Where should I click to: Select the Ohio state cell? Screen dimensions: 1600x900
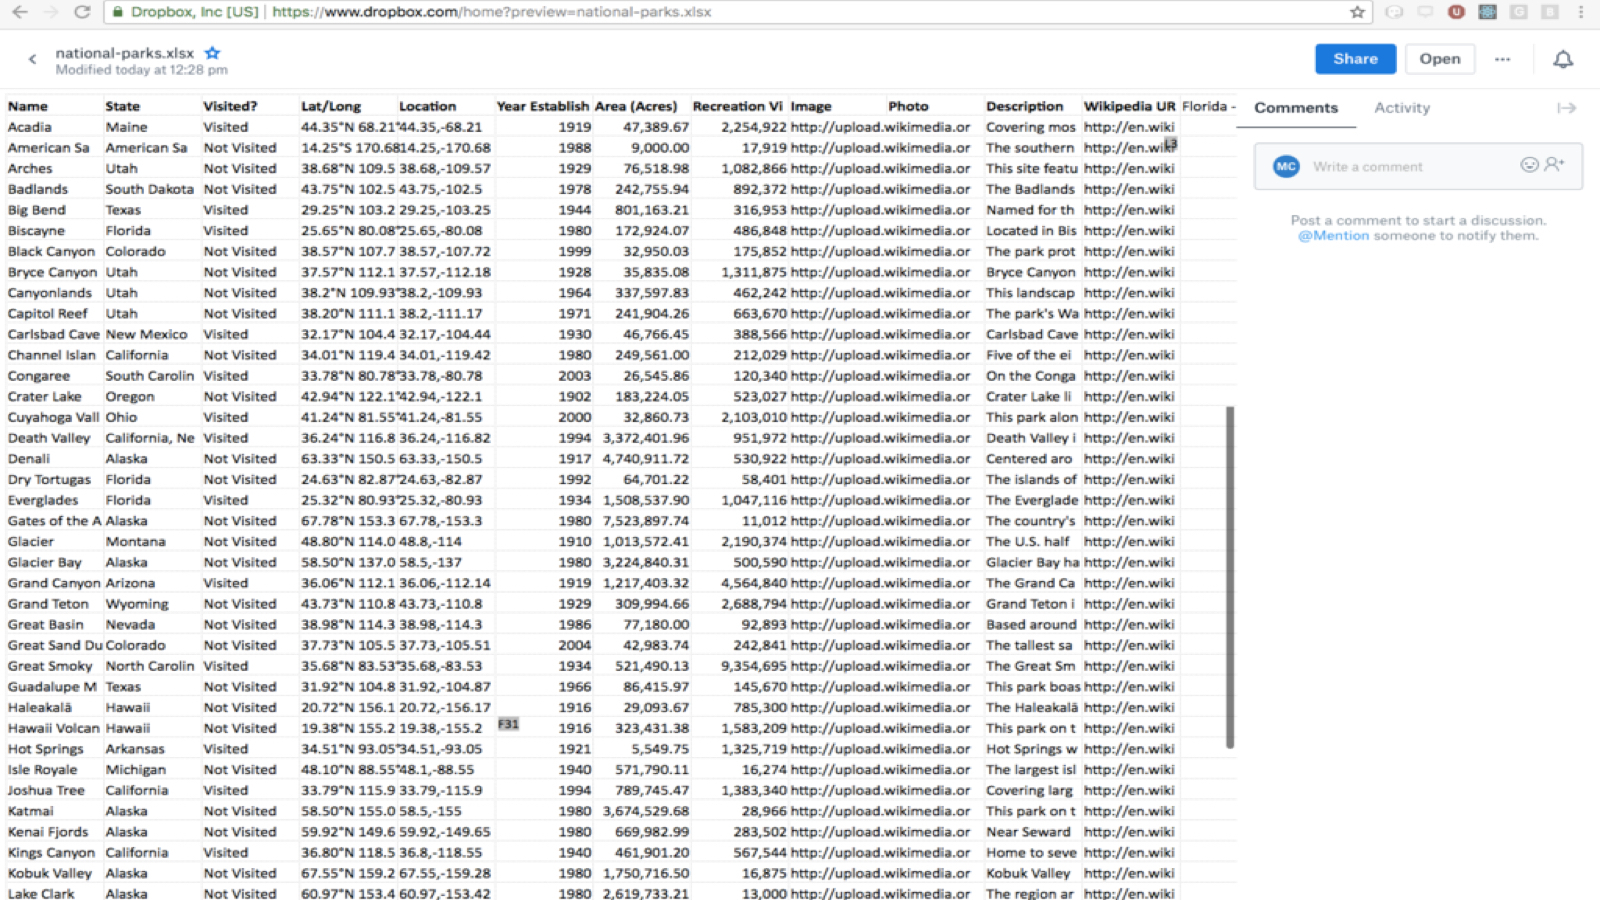coord(122,417)
